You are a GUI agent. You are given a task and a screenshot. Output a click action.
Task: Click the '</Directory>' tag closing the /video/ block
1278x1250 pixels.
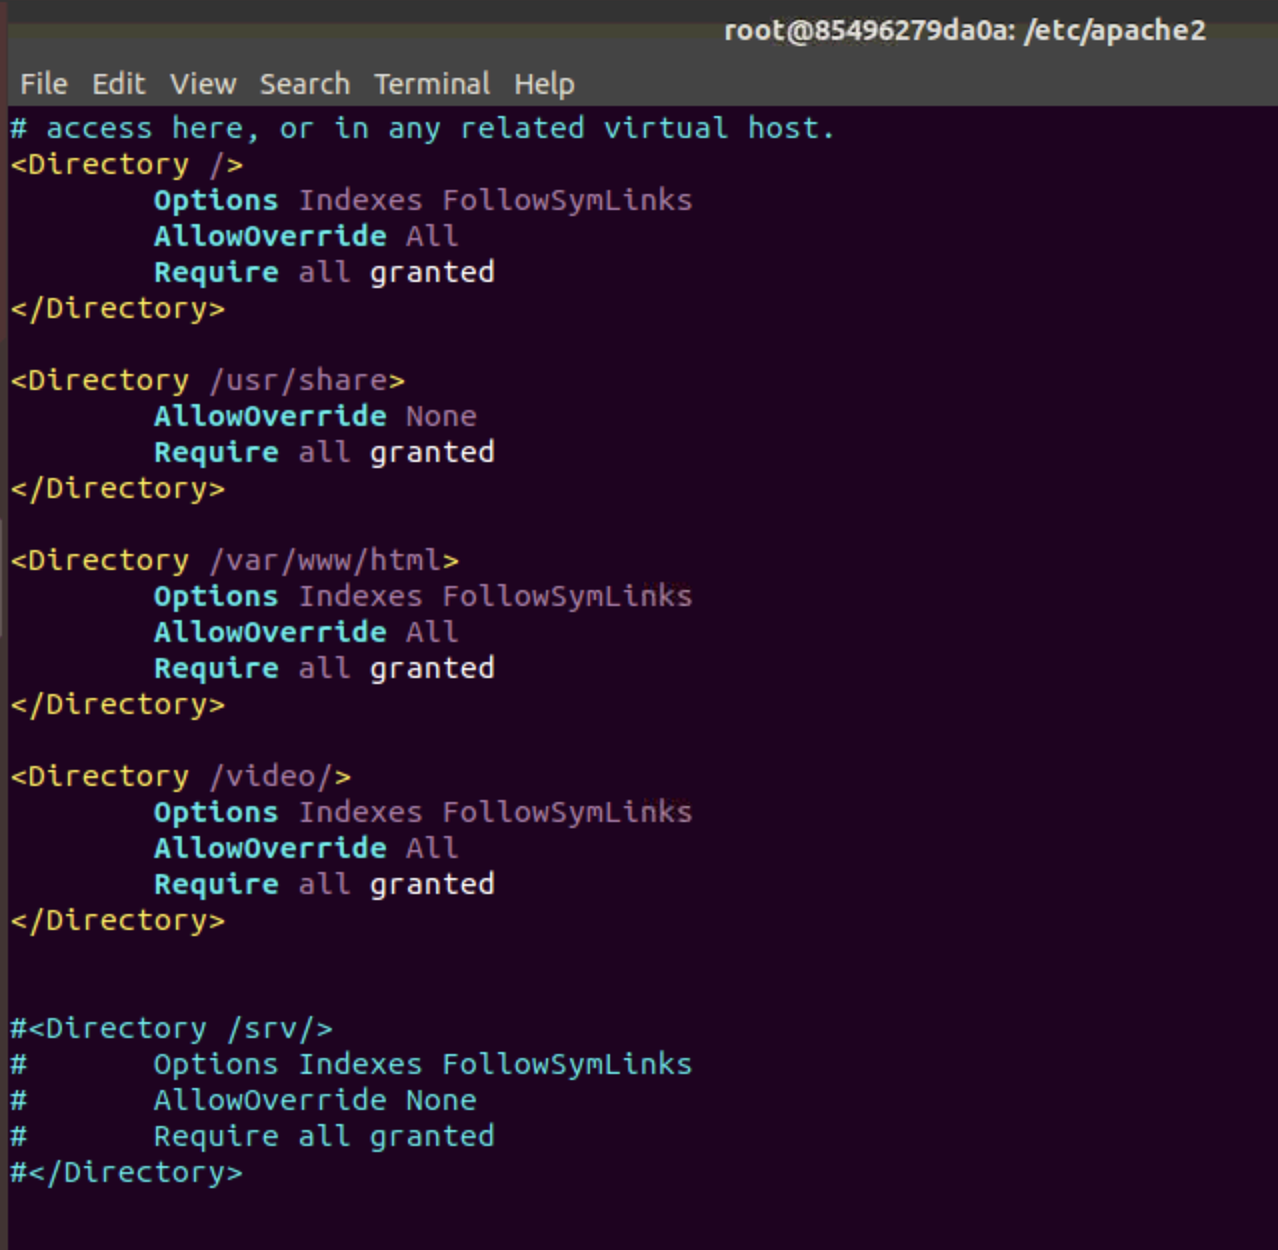click(118, 921)
